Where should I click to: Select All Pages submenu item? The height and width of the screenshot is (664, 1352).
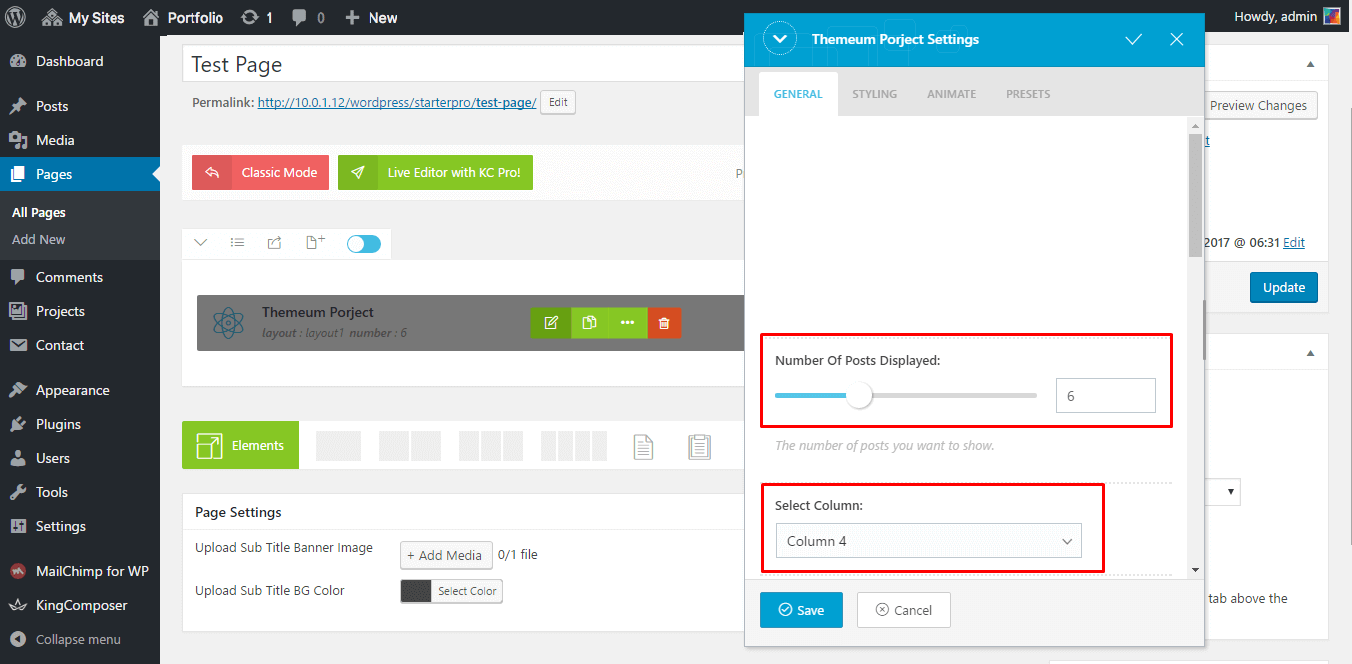coord(39,212)
